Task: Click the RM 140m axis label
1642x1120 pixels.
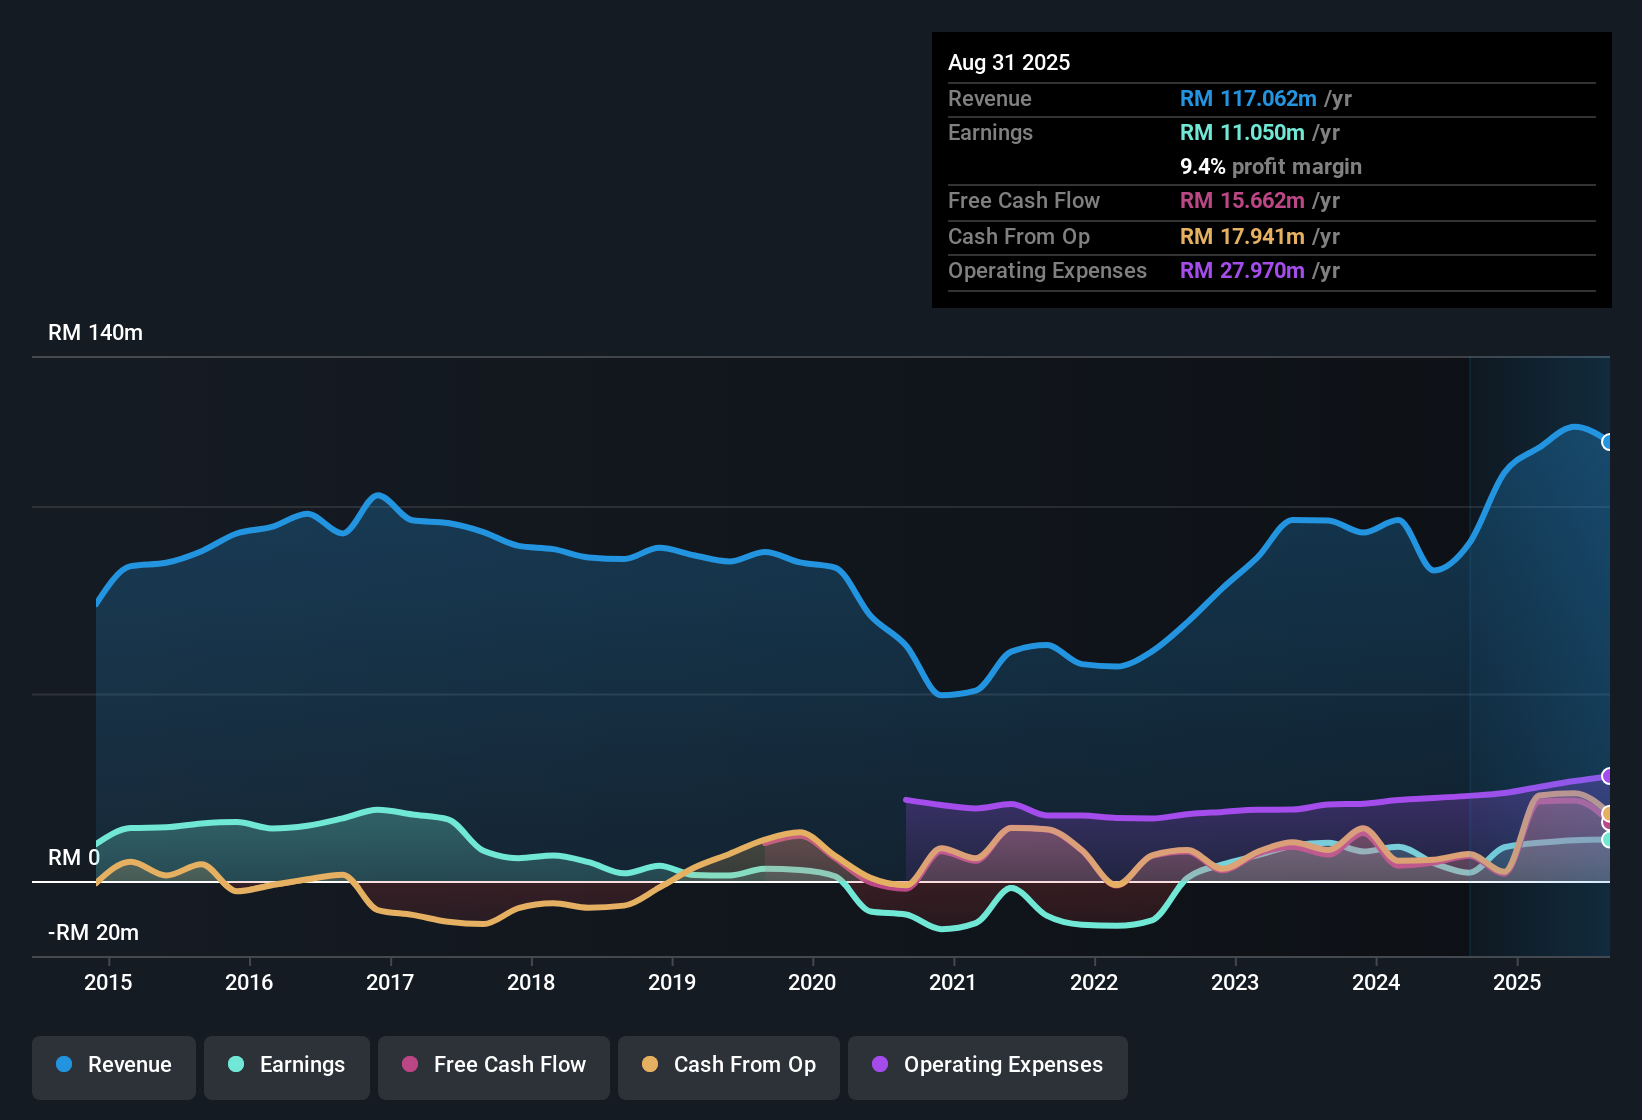Action: coord(96,332)
